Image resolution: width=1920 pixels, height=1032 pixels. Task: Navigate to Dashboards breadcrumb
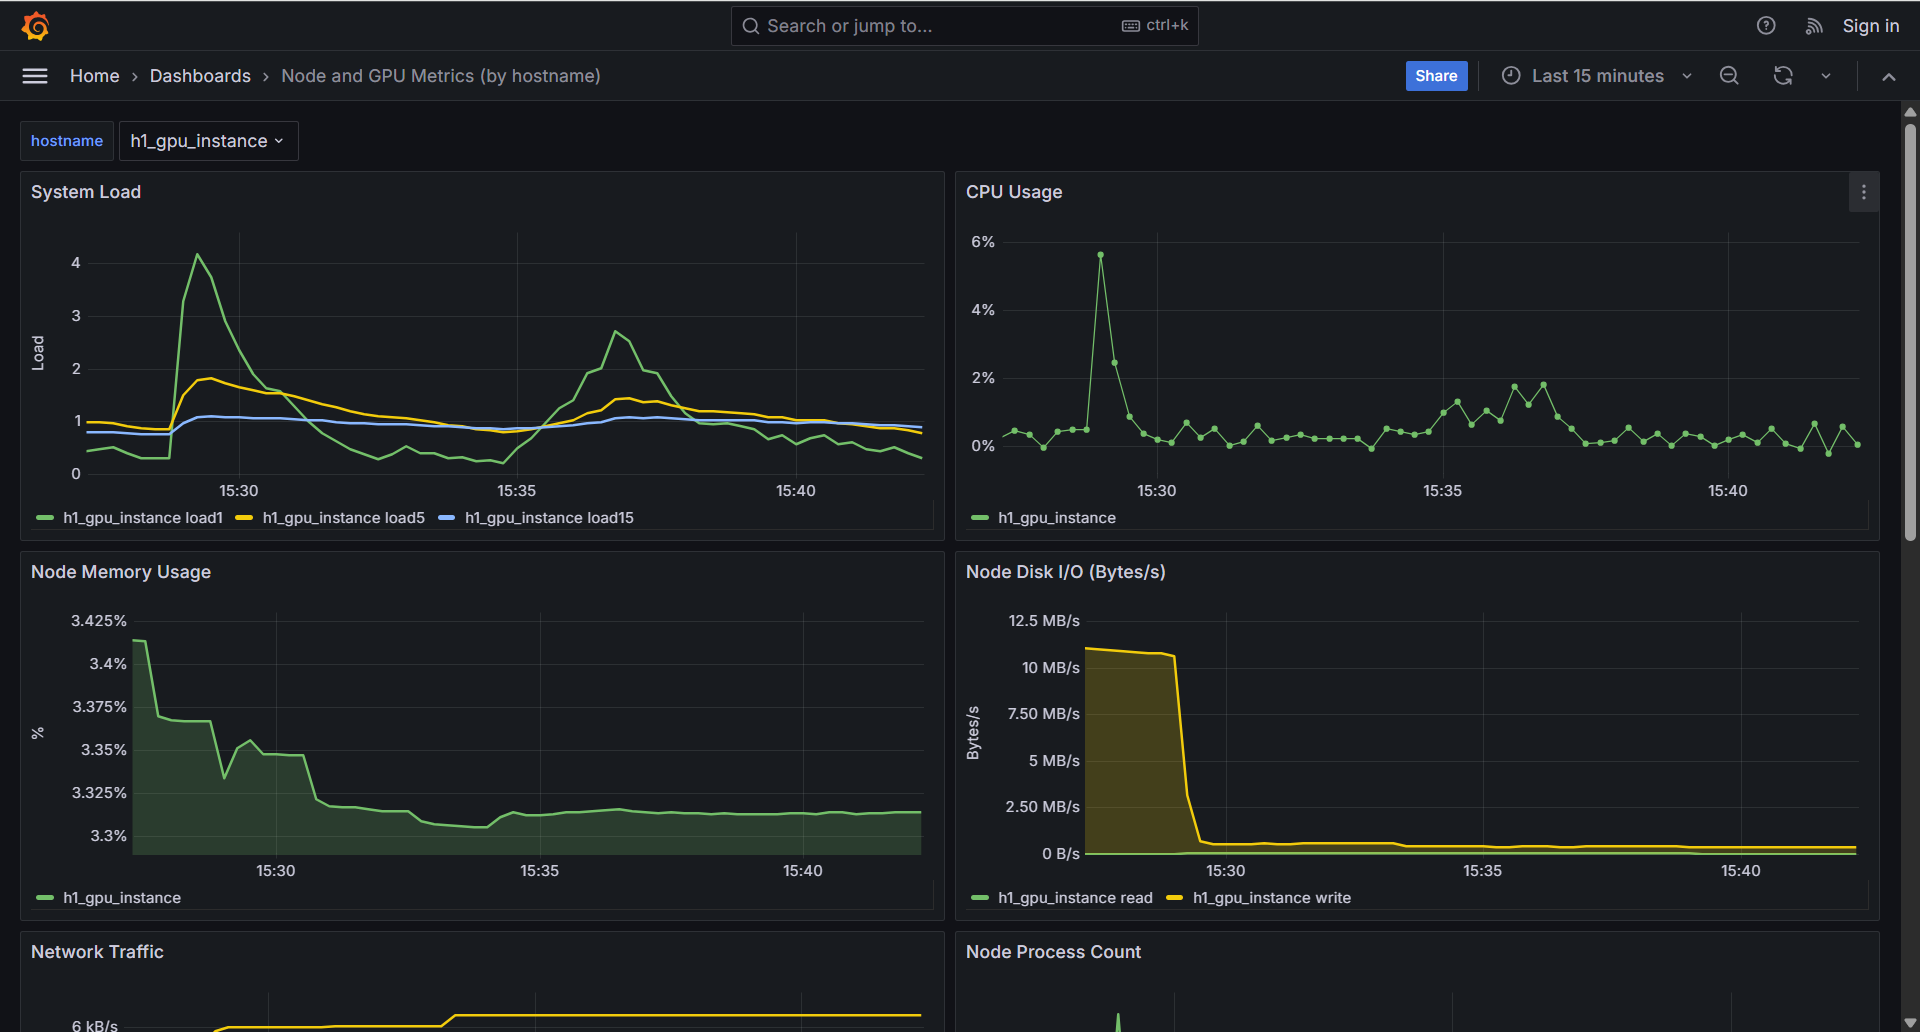coord(200,76)
